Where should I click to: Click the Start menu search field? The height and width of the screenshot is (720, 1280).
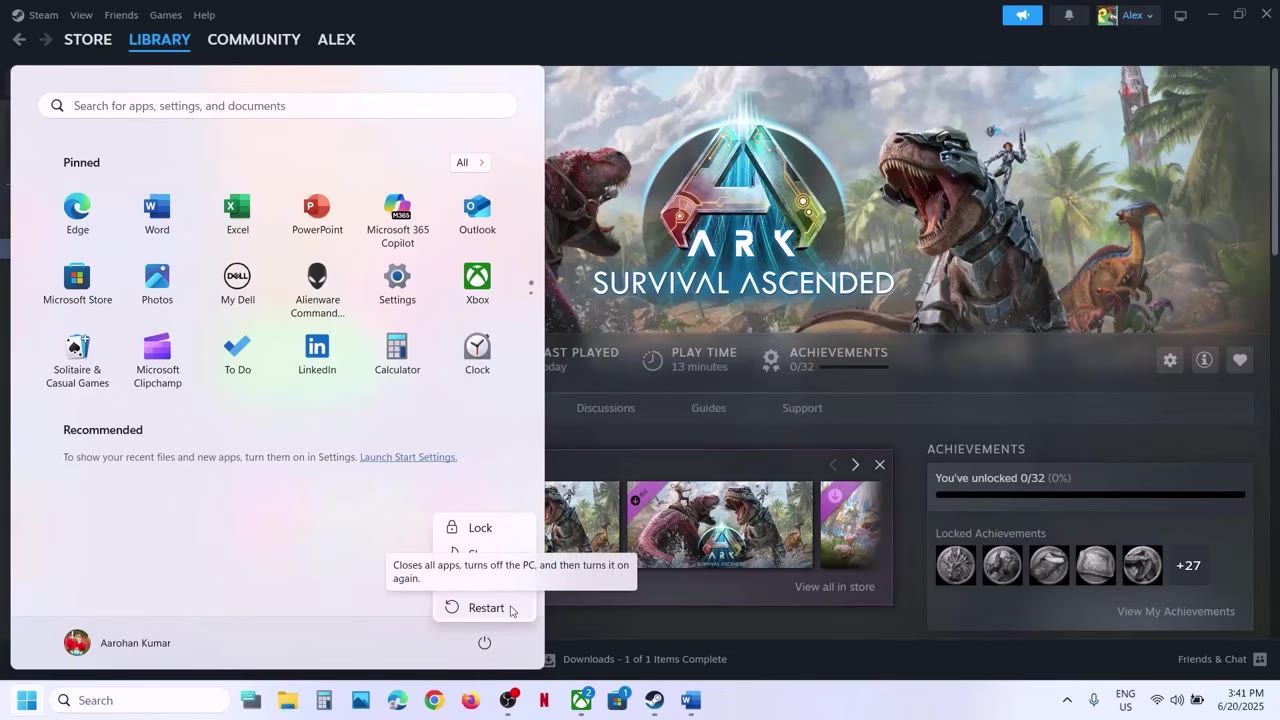(278, 105)
